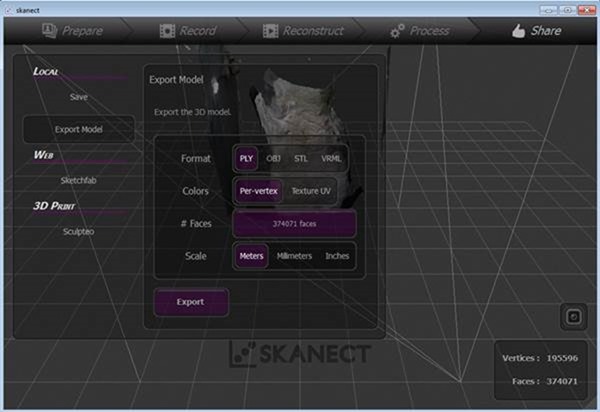Image resolution: width=600 pixels, height=412 pixels.
Task: Select Texture UV colors
Action: click(311, 191)
